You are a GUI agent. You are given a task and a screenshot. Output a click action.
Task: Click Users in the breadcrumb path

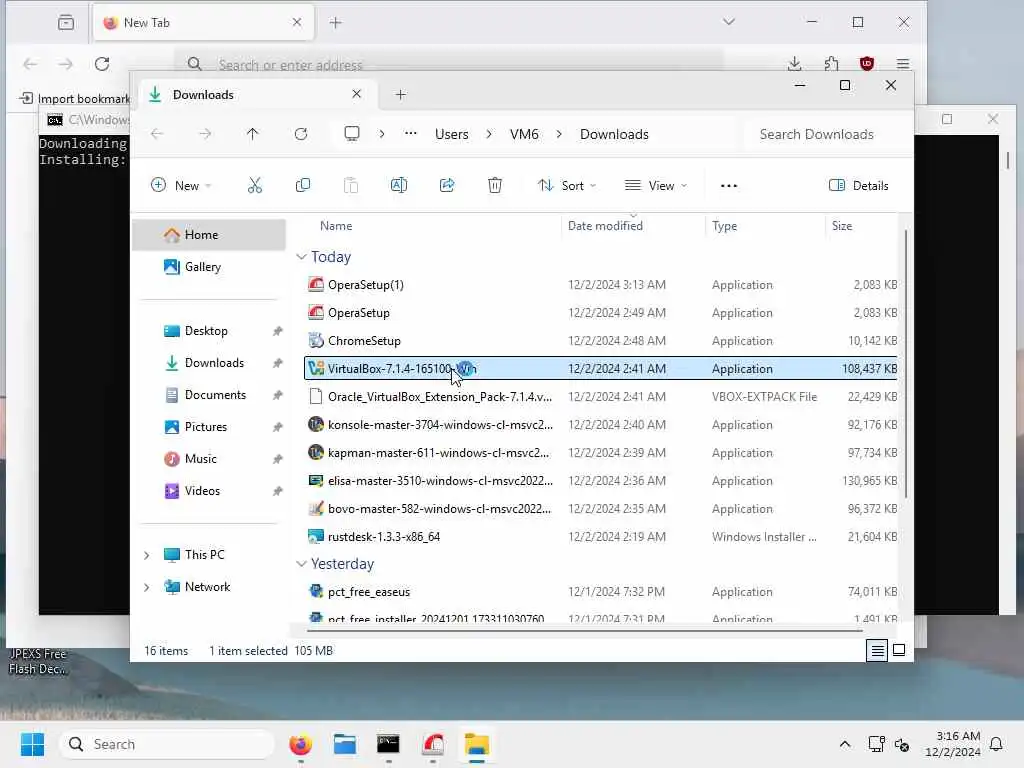(452, 134)
